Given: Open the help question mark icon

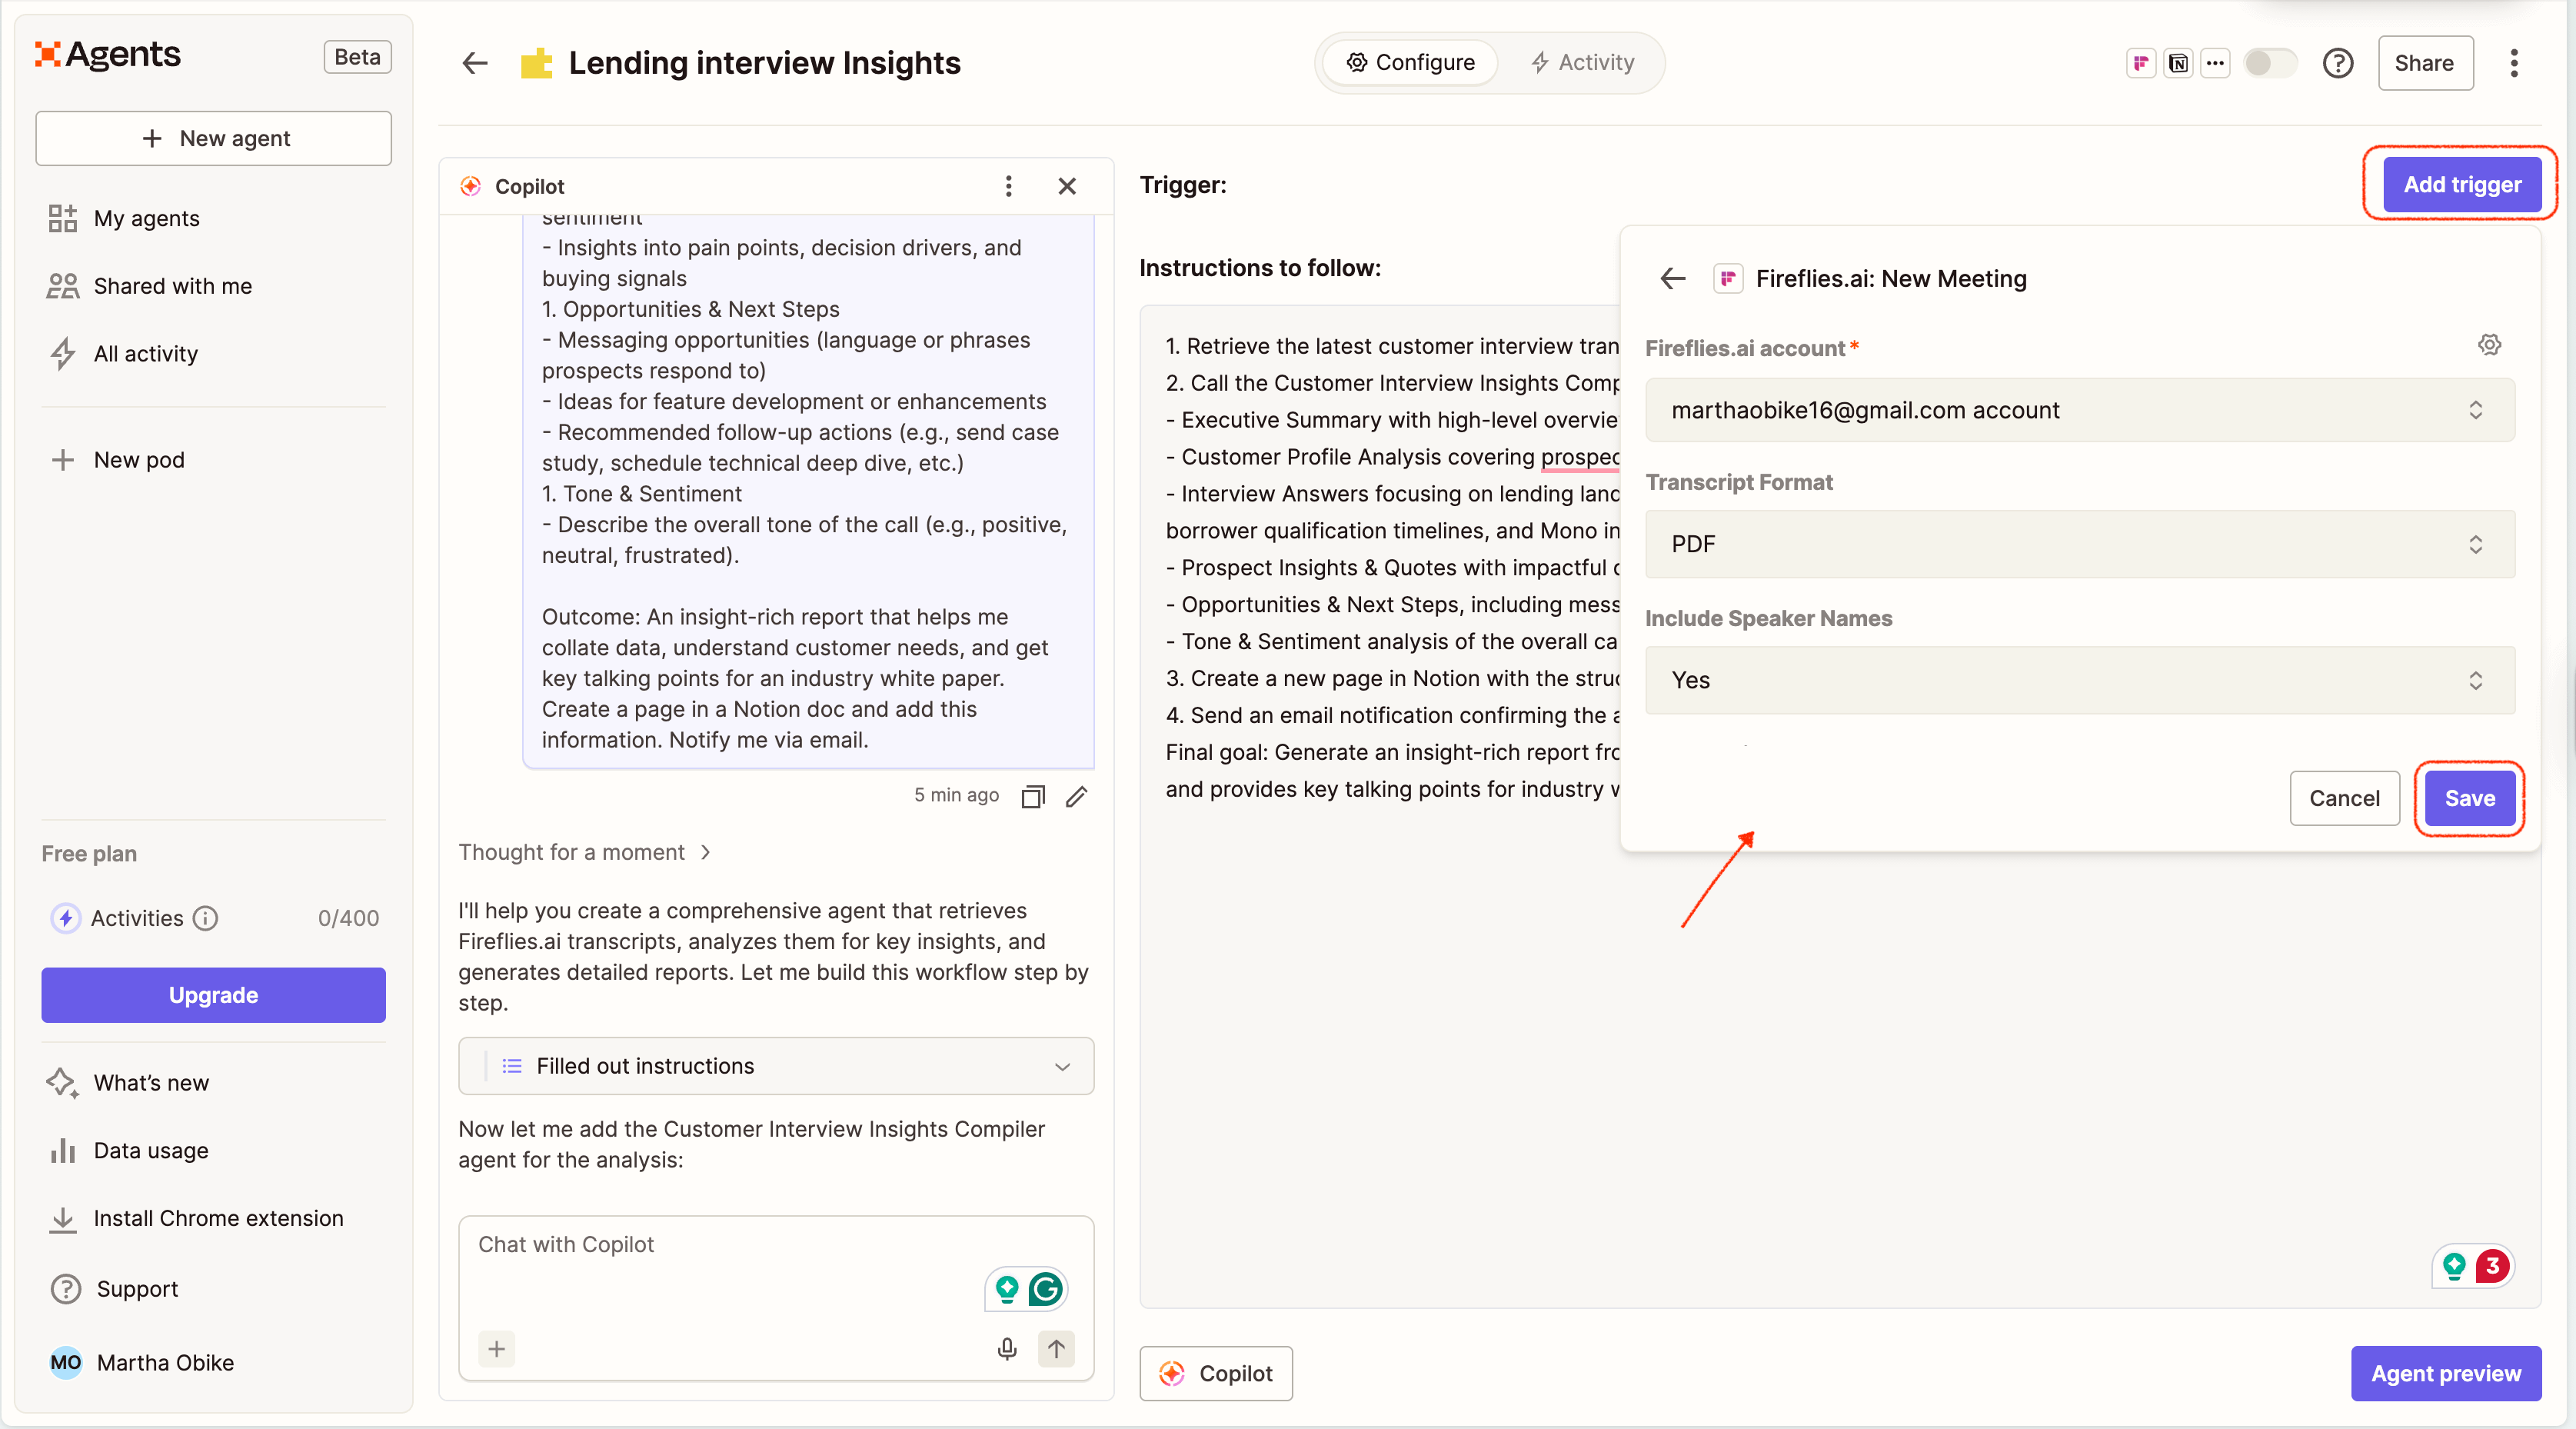Looking at the screenshot, I should click(2337, 63).
